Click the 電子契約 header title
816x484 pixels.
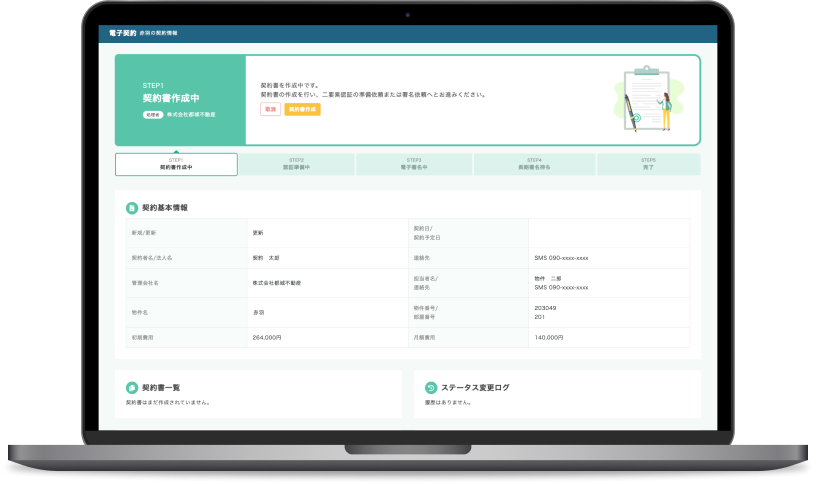[x=122, y=33]
